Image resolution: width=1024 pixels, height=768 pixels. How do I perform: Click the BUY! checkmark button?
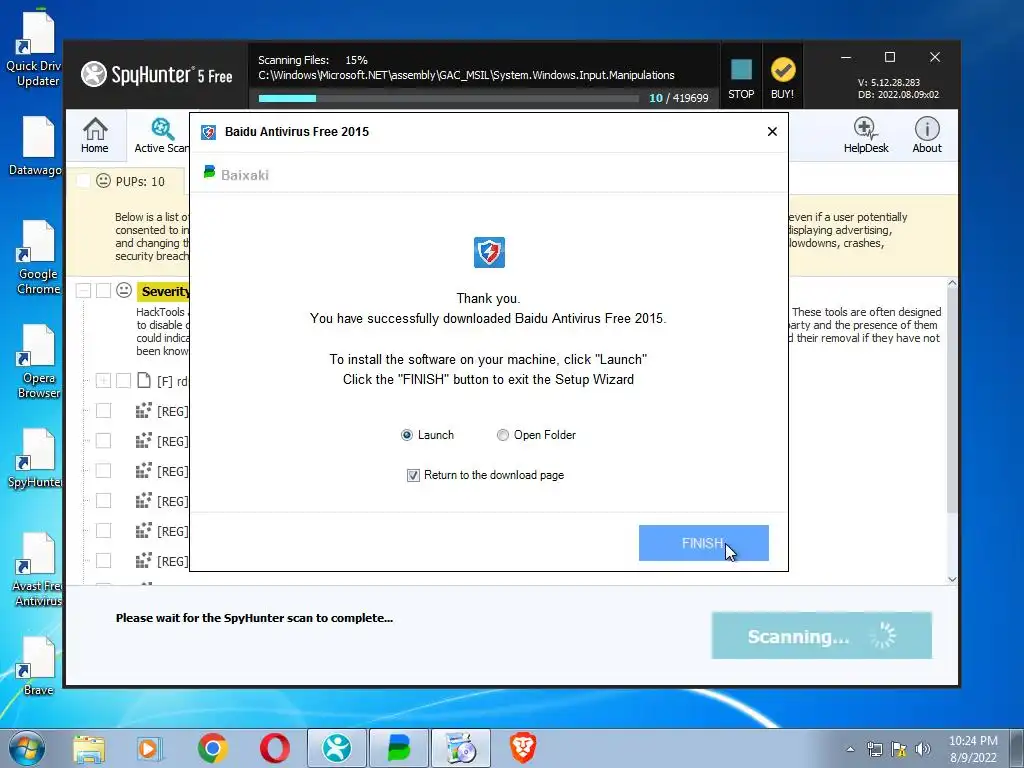[x=782, y=78]
